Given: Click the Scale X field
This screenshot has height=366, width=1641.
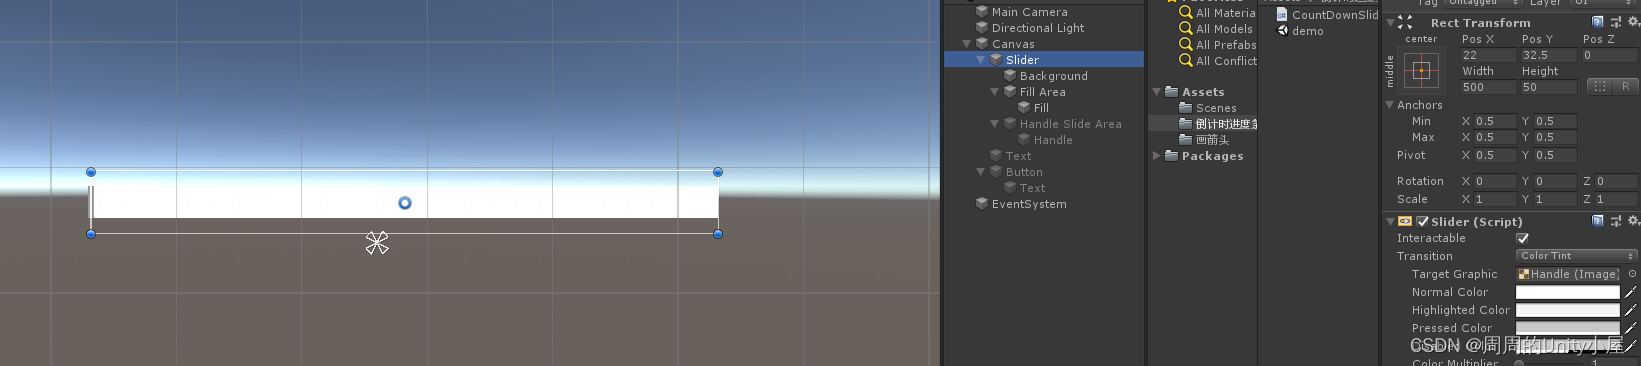Looking at the screenshot, I should [1495, 199].
